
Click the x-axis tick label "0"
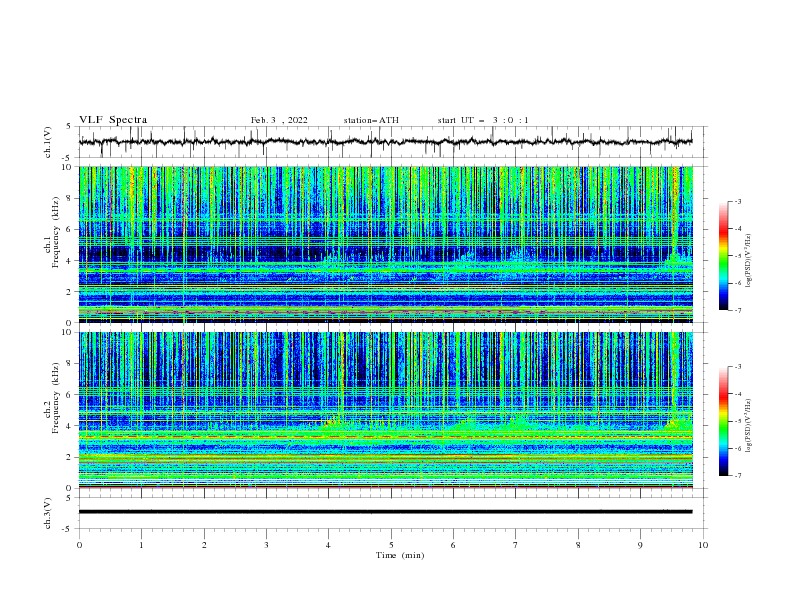tap(79, 545)
